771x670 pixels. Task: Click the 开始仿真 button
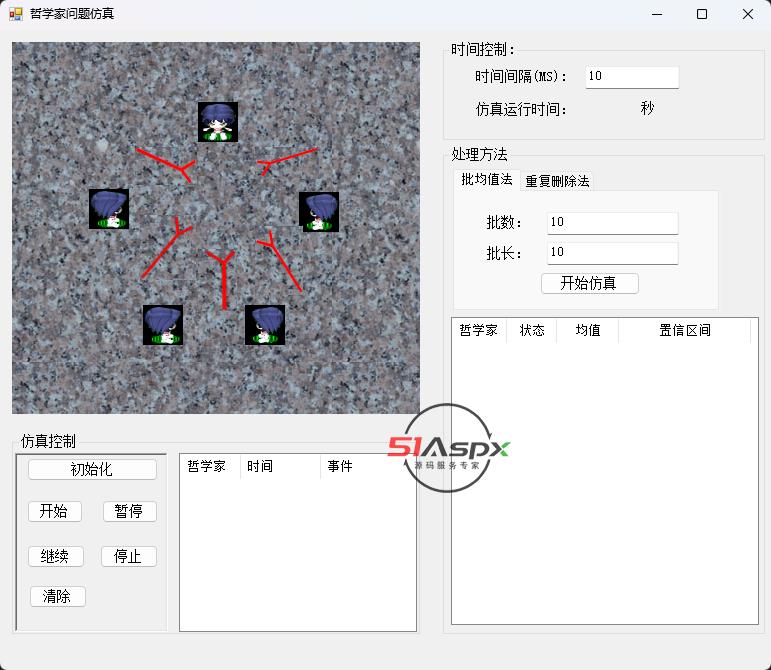590,283
